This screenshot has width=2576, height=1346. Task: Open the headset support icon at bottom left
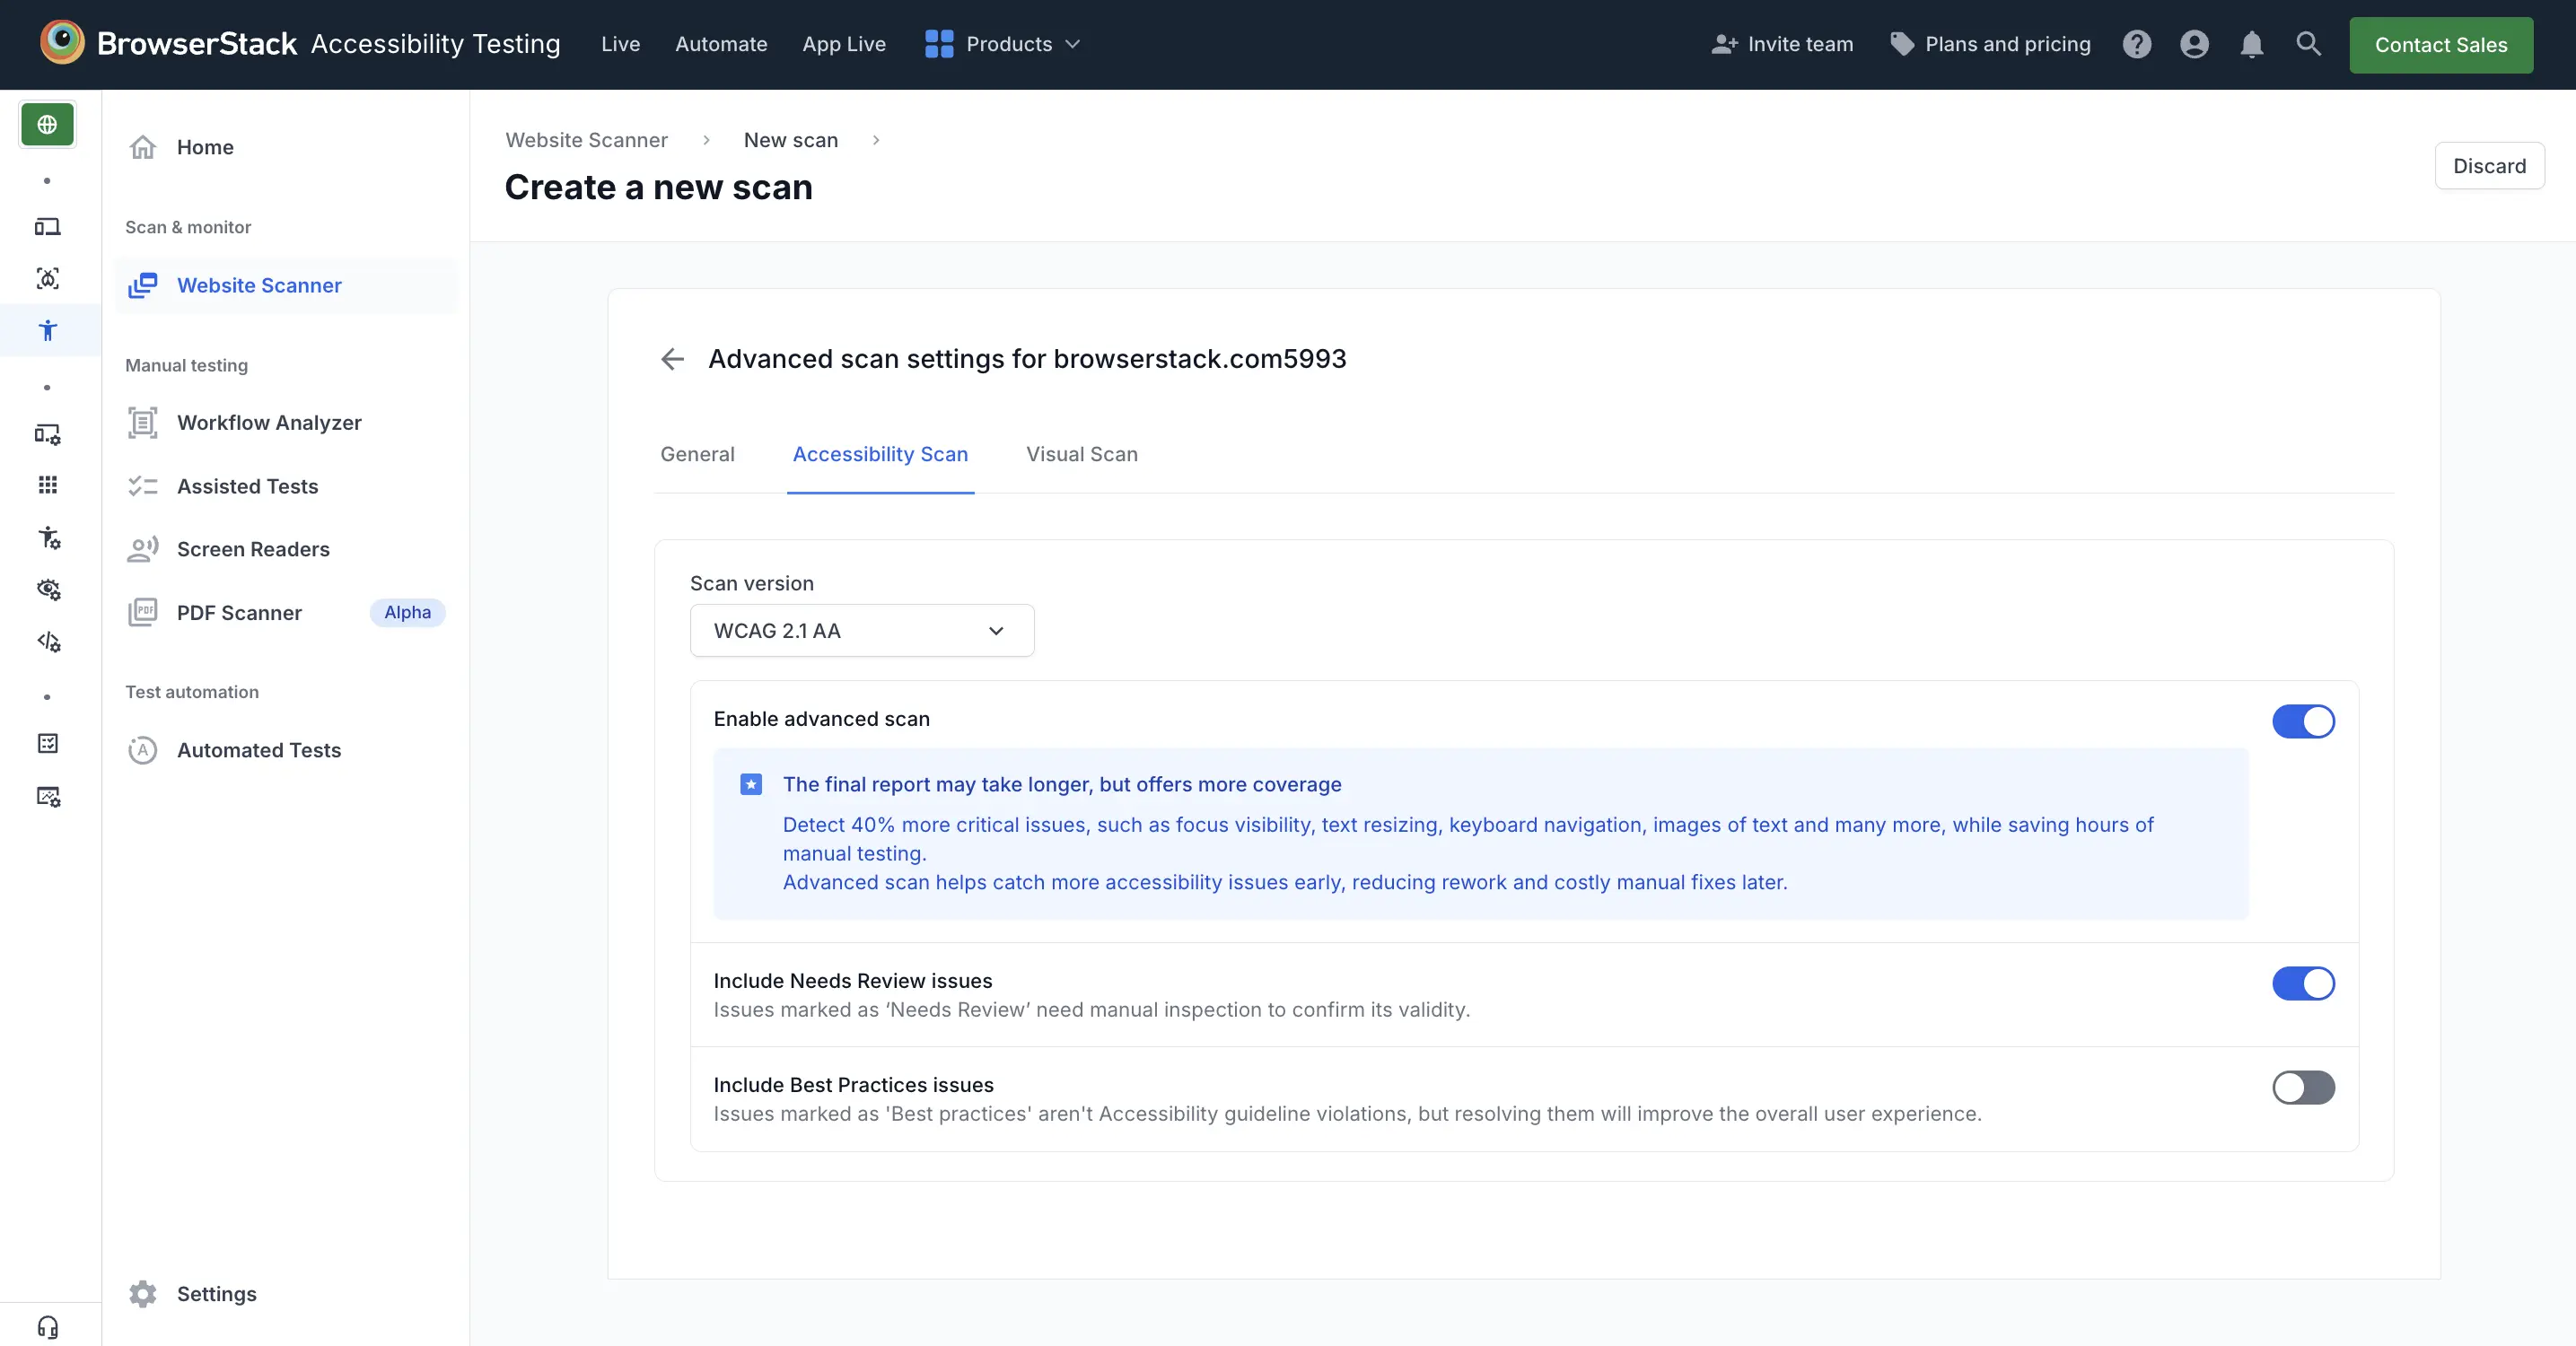click(x=47, y=1326)
